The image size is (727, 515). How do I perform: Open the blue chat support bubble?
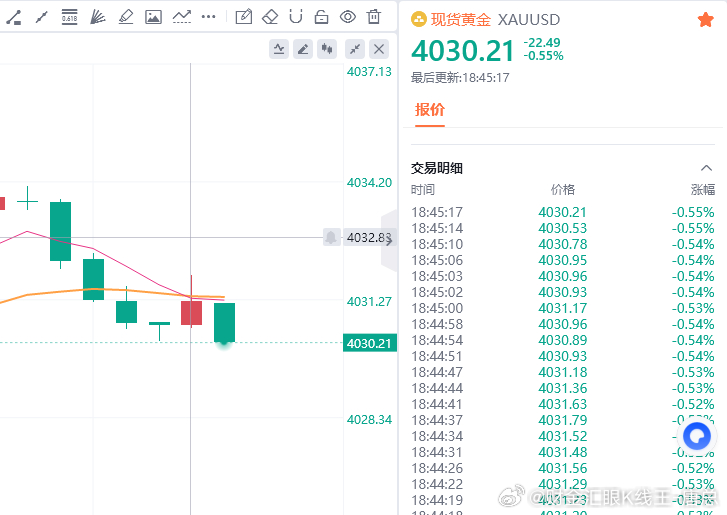(x=697, y=436)
